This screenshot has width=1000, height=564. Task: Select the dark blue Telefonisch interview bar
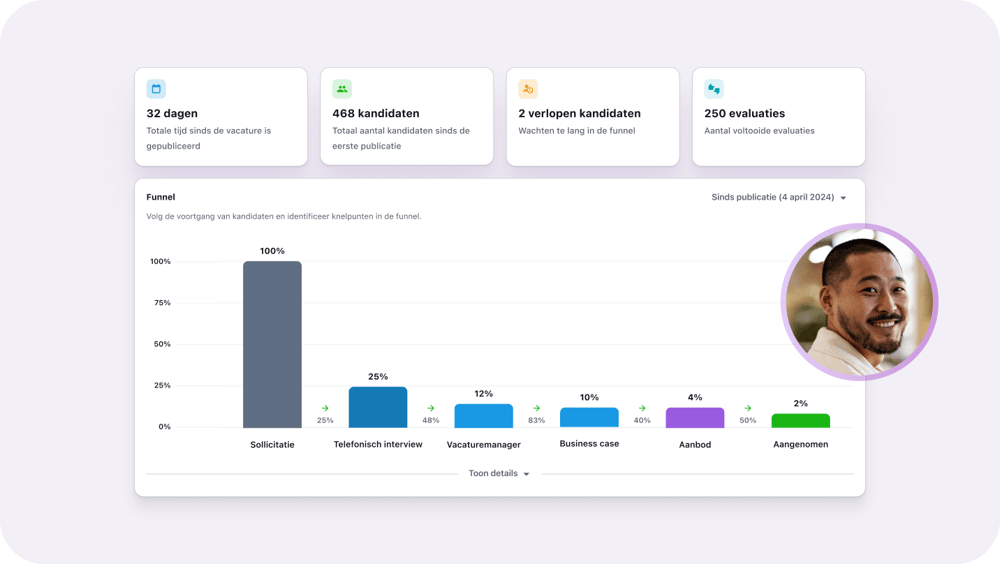pyautogui.click(x=378, y=407)
